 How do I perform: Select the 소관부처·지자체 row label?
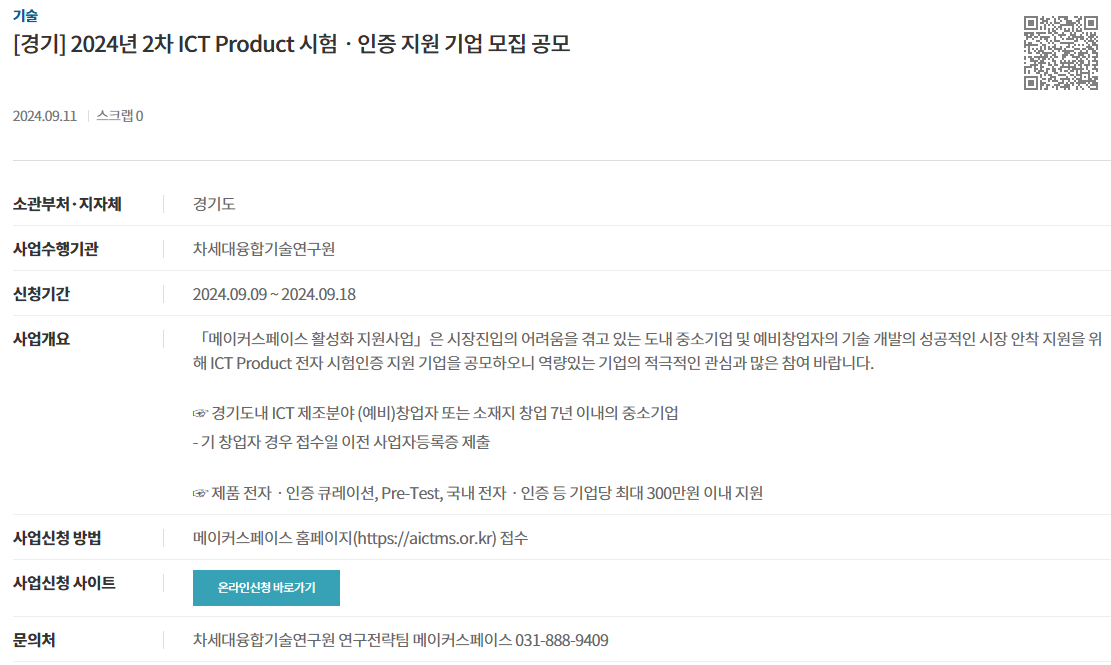coord(67,204)
